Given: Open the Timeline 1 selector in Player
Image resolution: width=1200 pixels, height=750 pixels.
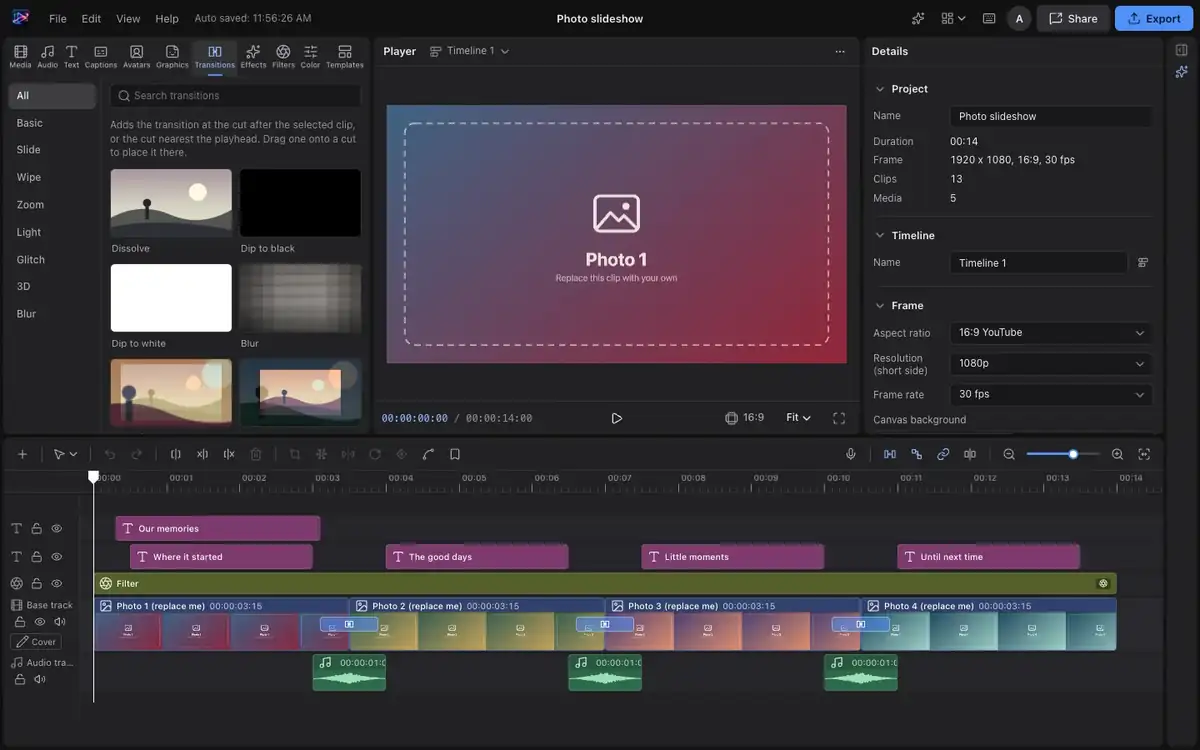Looking at the screenshot, I should (469, 51).
